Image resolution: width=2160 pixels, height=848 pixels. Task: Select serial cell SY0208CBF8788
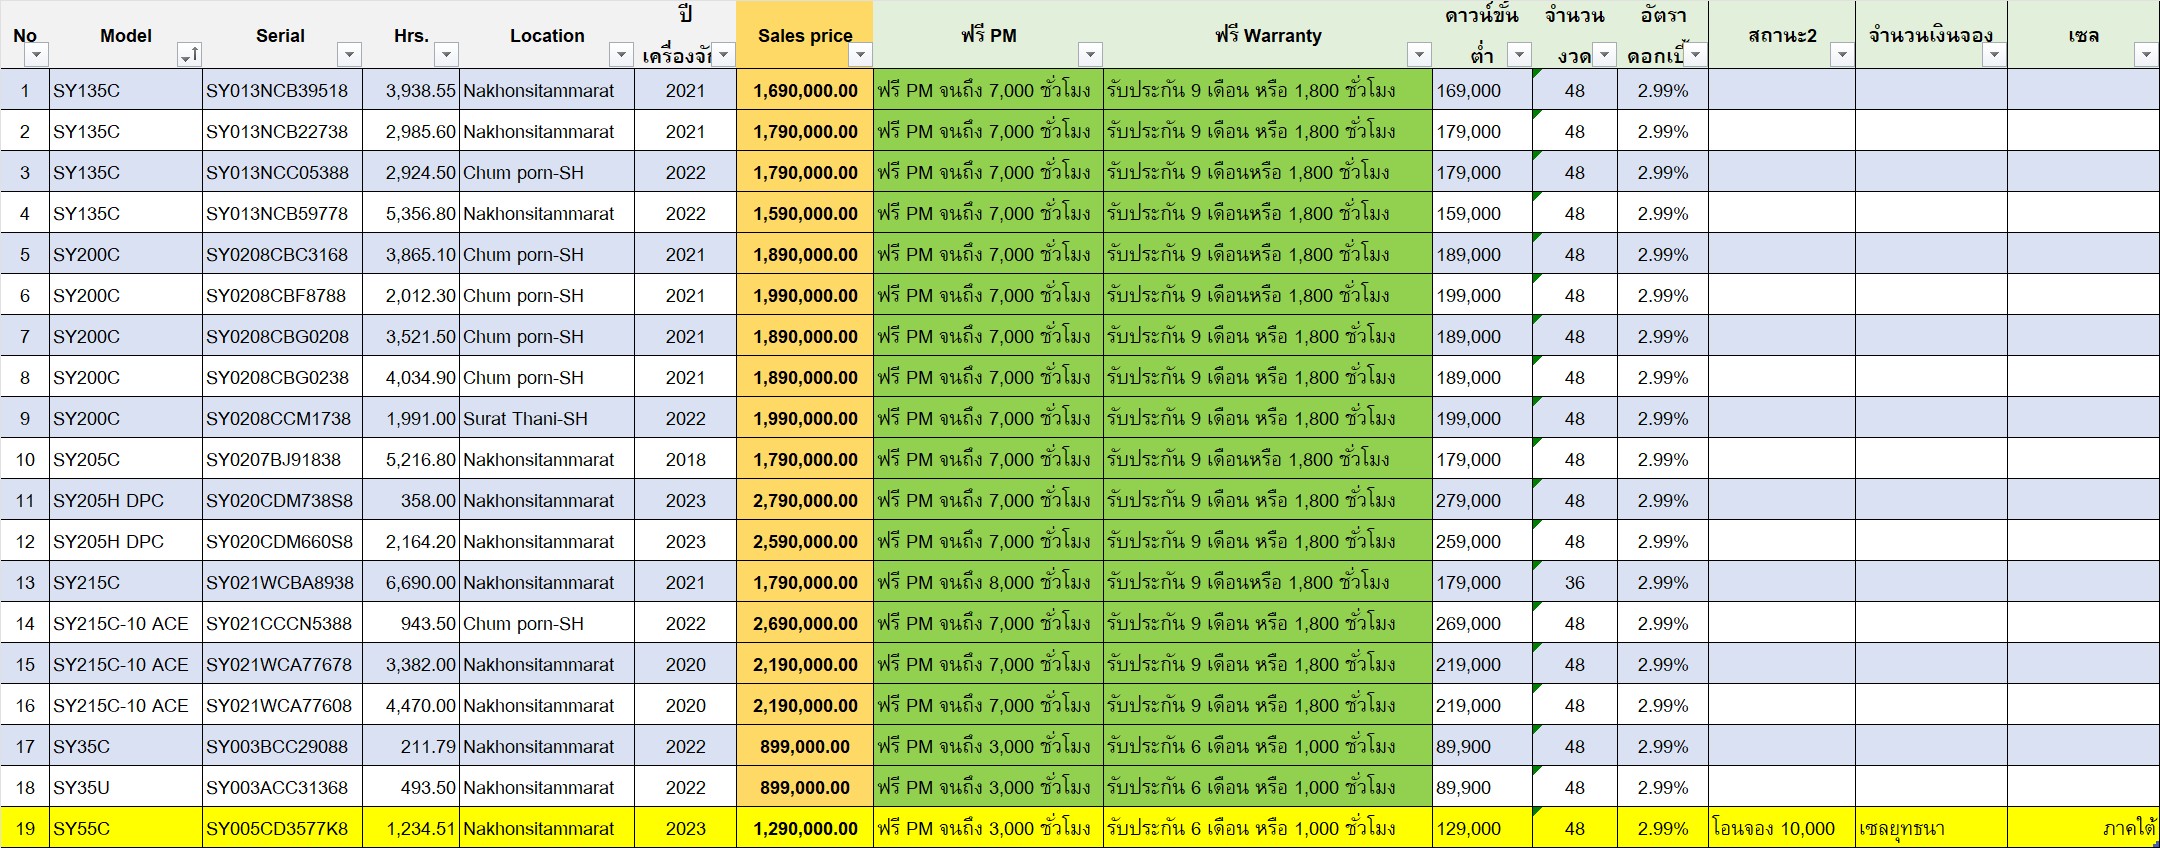282,295
